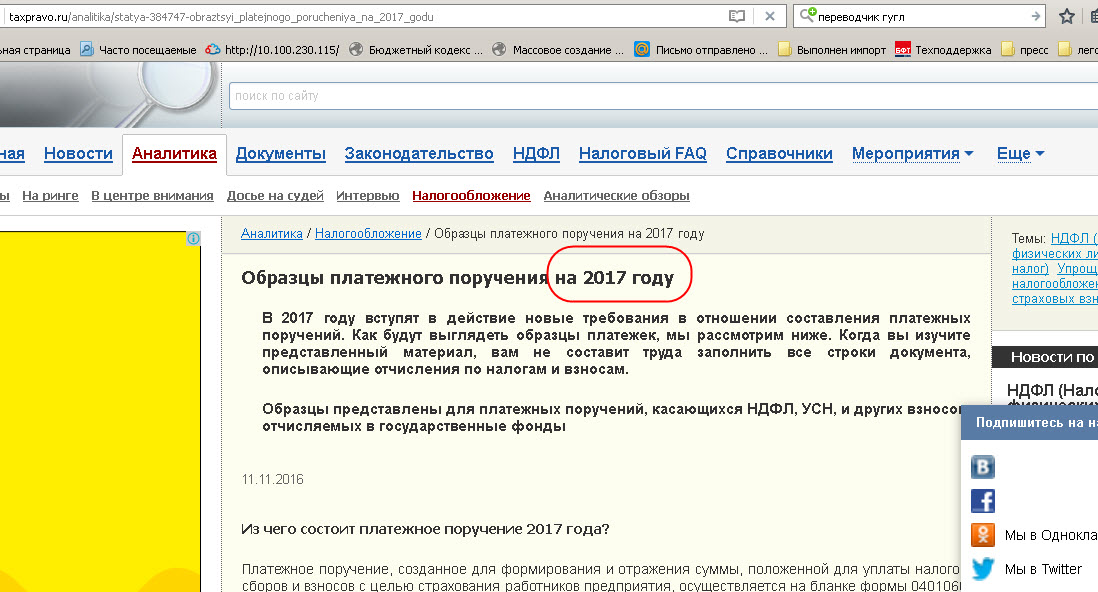Screen dimensions: 1098x592
Task: Open 'Выполнен импорт' bookmark folder
Action: [832, 50]
